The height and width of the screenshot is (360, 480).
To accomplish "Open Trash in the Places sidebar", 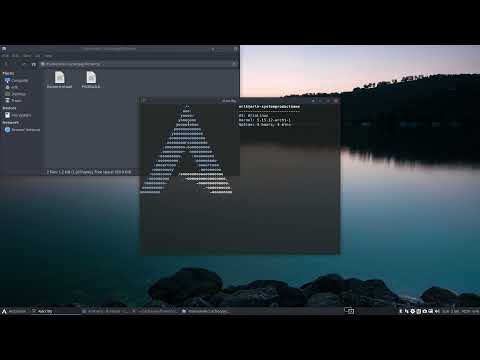I will (13, 100).
